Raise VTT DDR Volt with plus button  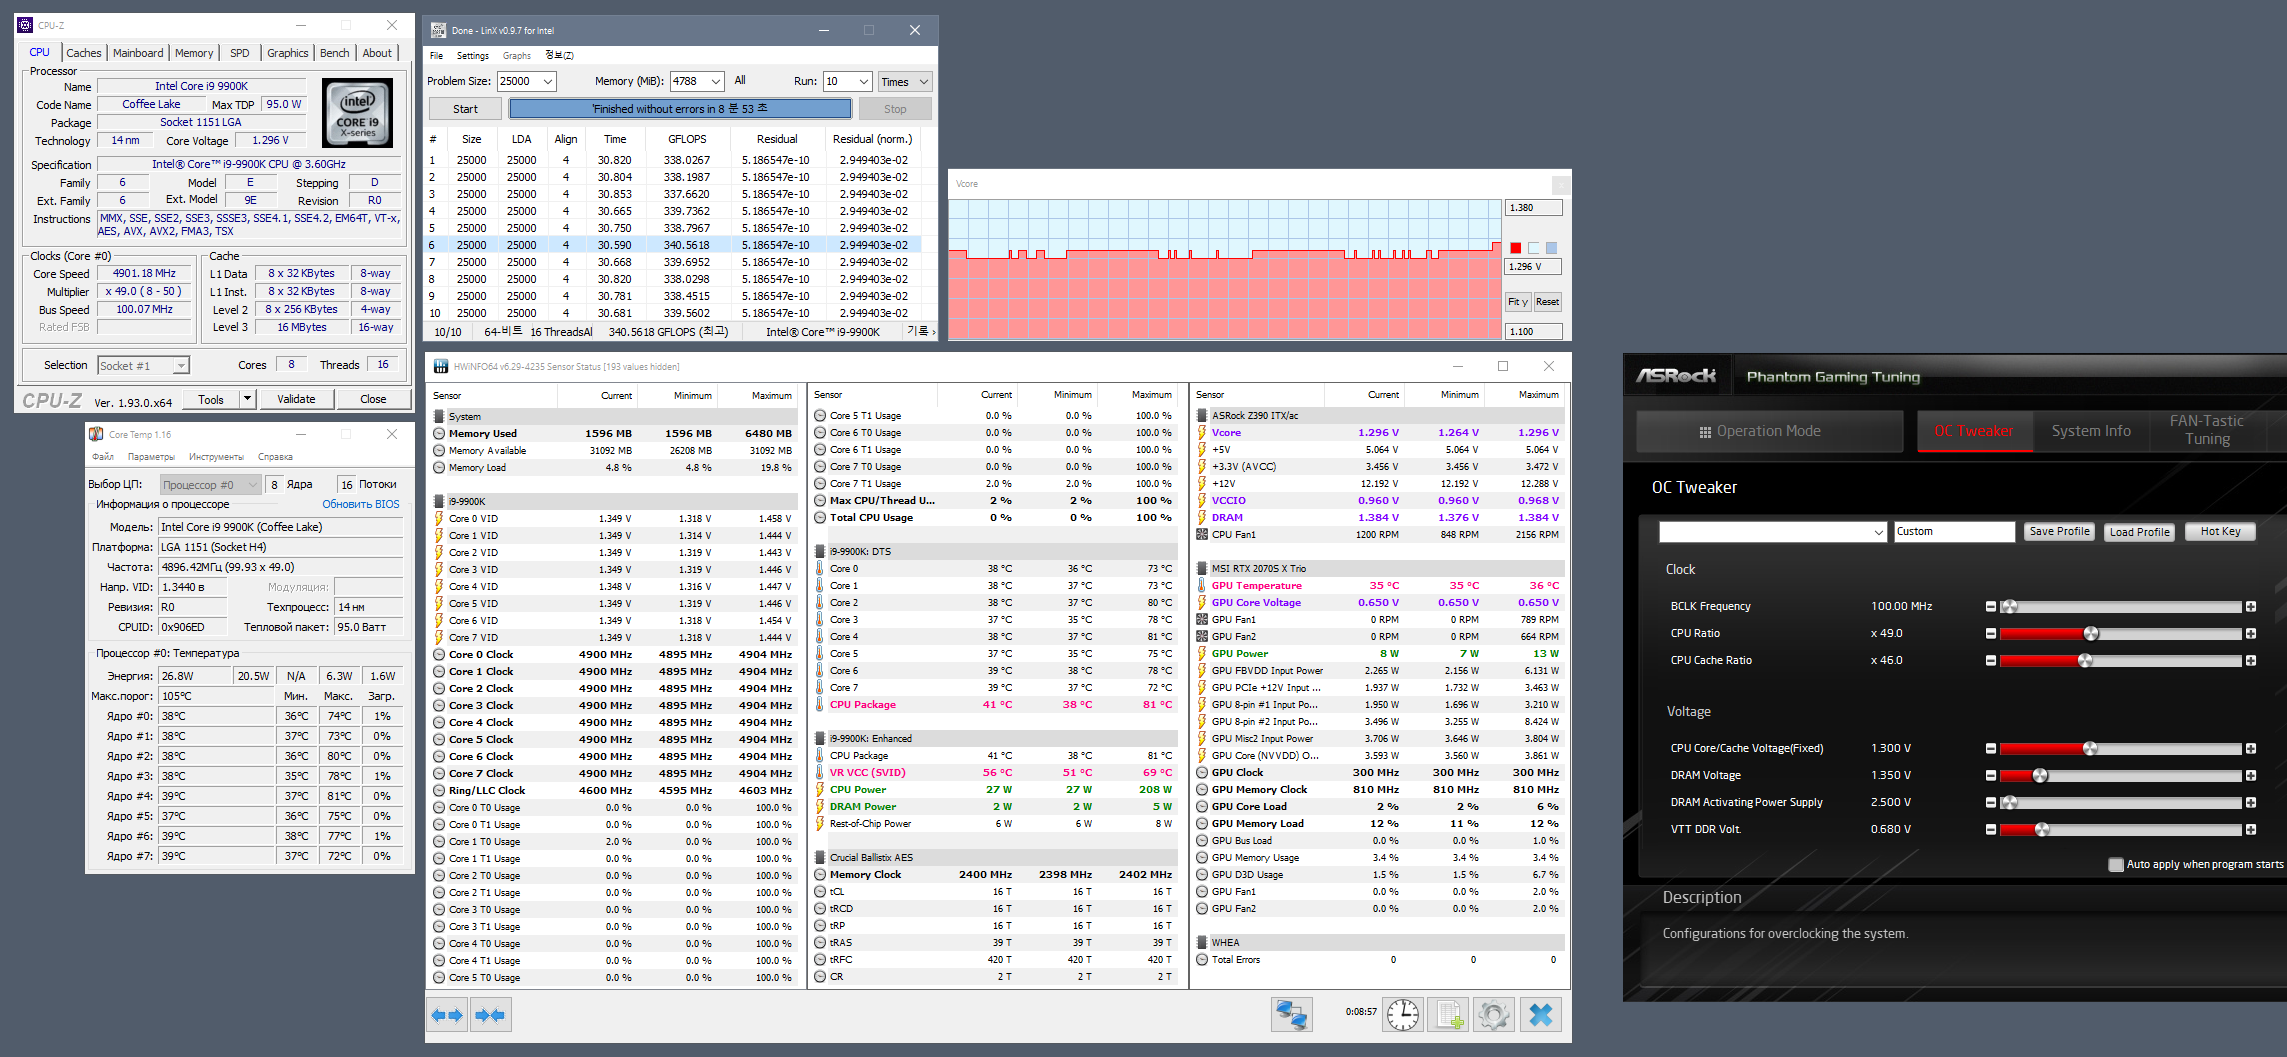[2250, 830]
